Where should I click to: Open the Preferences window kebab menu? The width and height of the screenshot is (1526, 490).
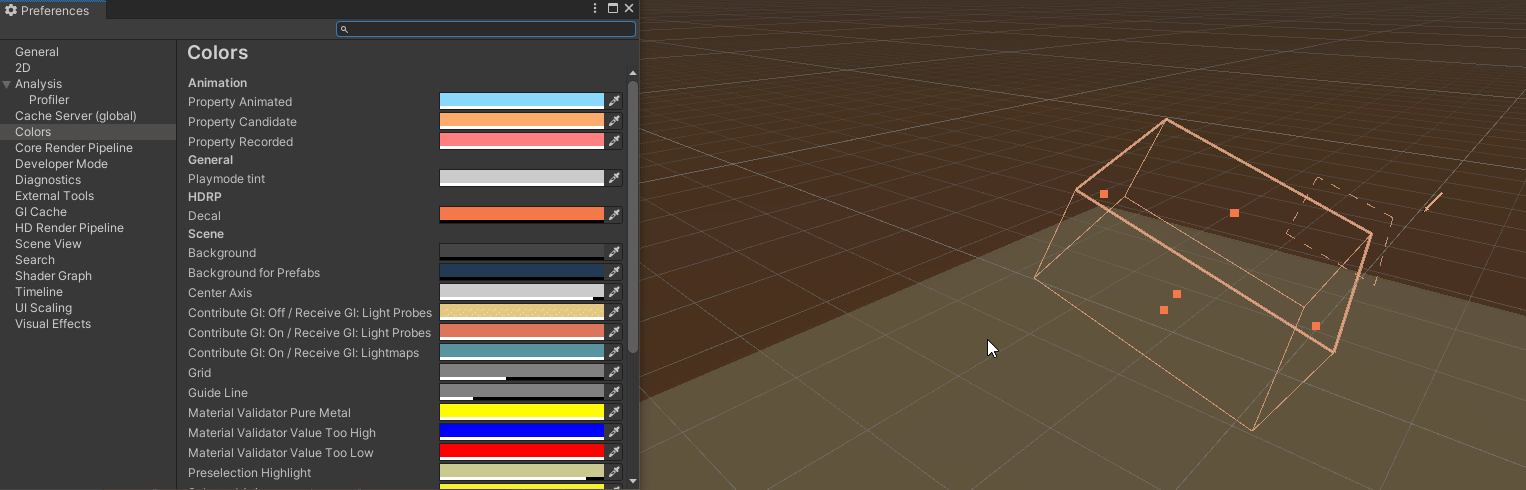596,8
